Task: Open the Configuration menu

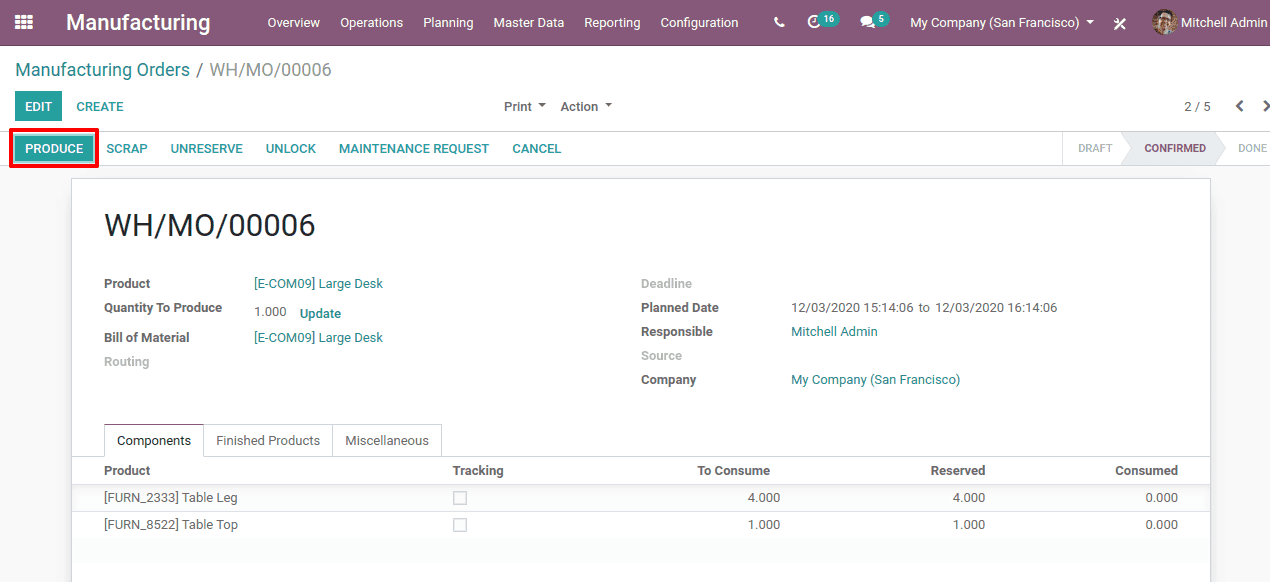Action: 700,22
